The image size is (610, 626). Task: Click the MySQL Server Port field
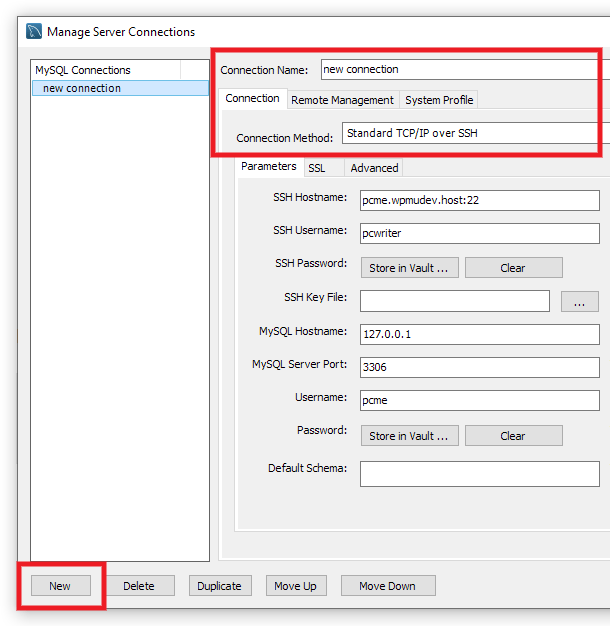(479, 367)
